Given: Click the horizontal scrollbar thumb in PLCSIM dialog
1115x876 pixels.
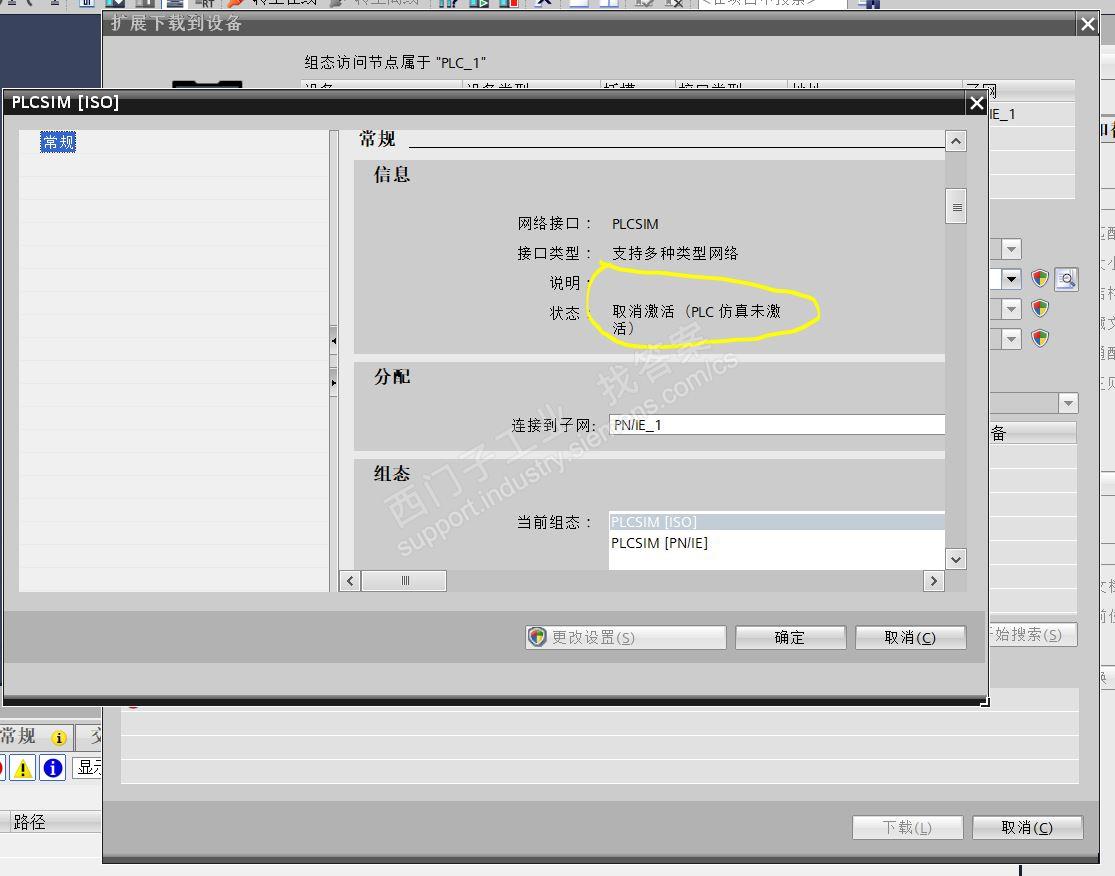Looking at the screenshot, I should point(404,581).
